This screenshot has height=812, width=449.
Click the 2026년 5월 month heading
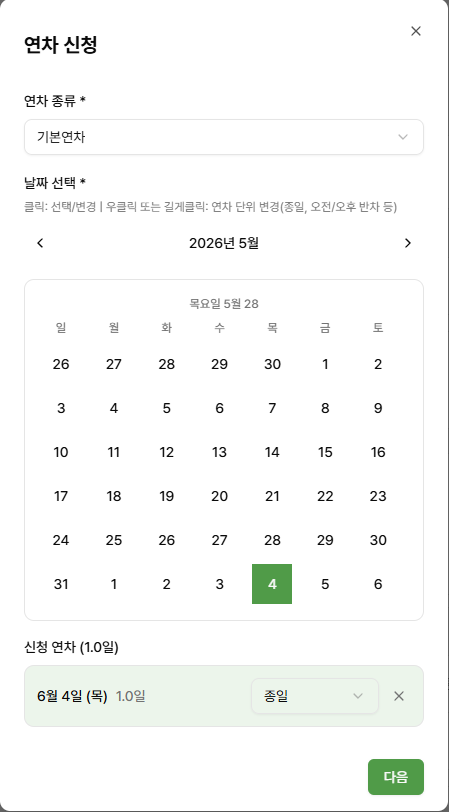point(224,243)
